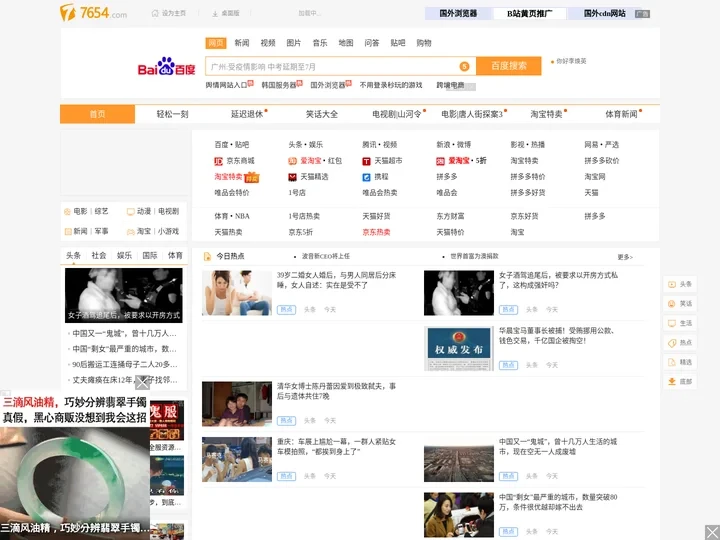The image size is (720, 540).
Task: Click the Tmall cat icon for 天猫精选
Action: [x=292, y=177]
